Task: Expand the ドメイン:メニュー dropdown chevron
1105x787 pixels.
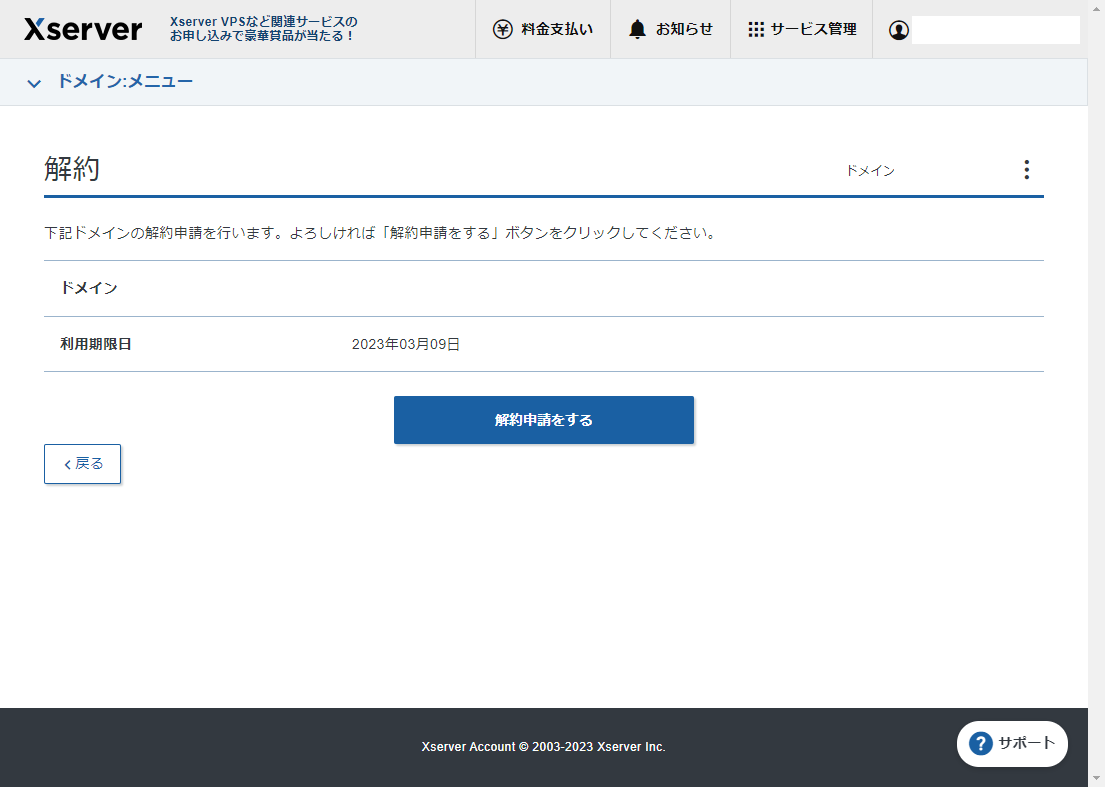Action: [34, 82]
